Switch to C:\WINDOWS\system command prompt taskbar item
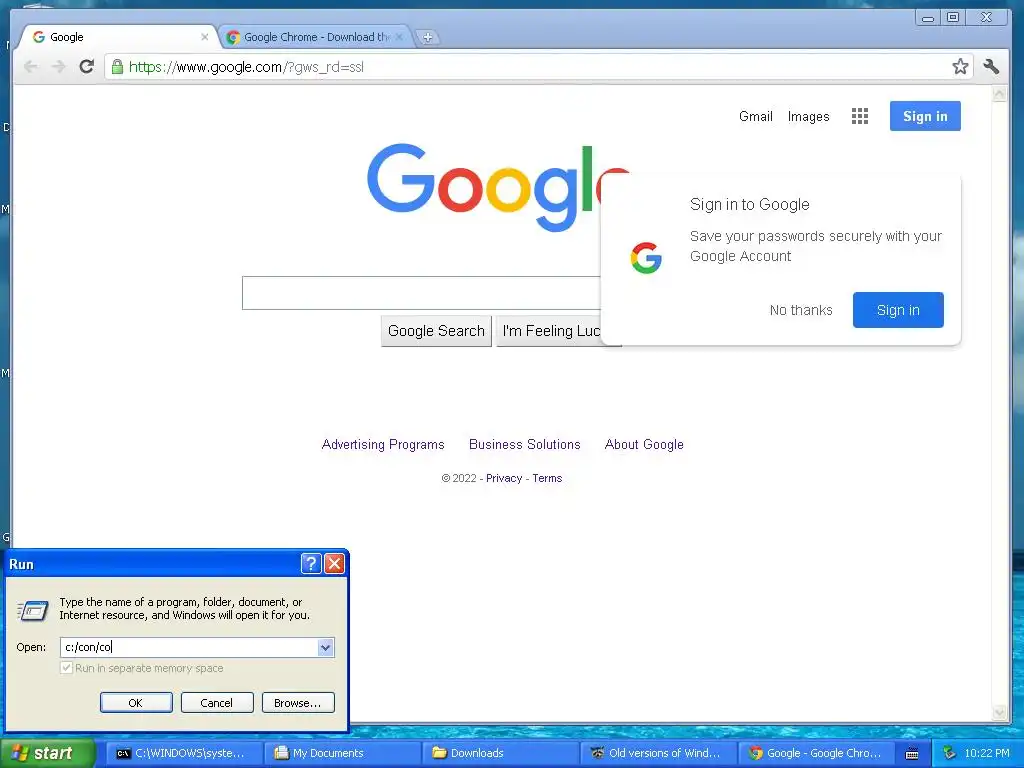This screenshot has height=768, width=1024. tap(185, 753)
